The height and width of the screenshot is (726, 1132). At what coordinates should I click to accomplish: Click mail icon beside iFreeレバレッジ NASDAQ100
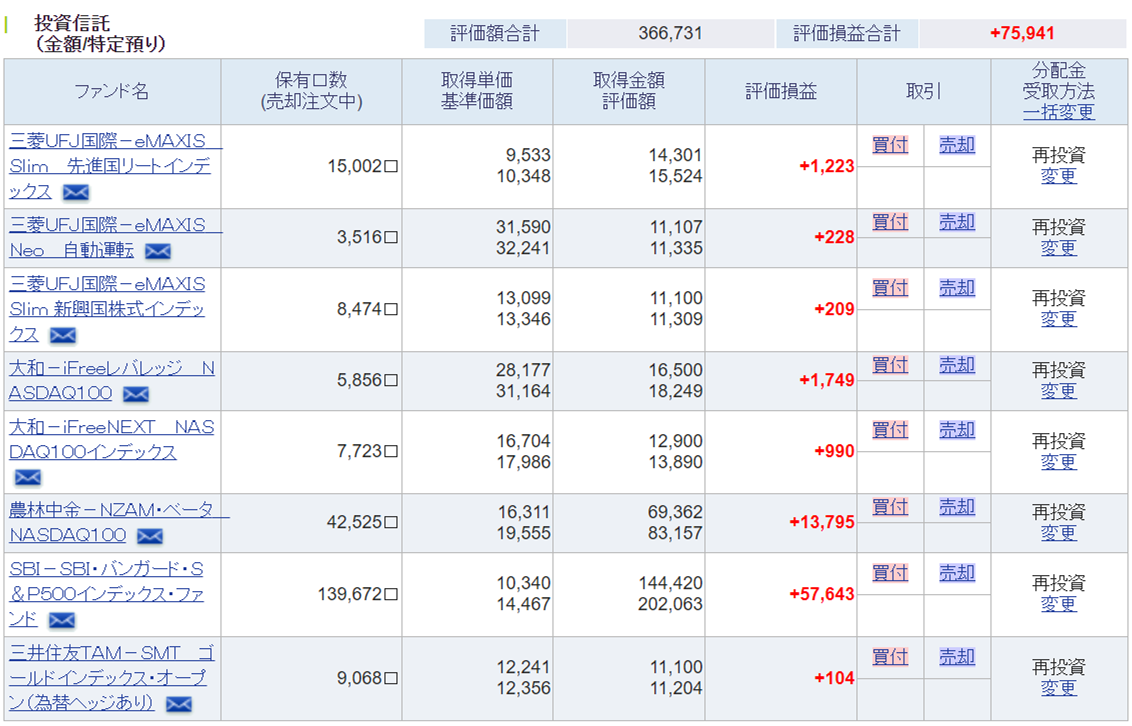[x=135, y=394]
